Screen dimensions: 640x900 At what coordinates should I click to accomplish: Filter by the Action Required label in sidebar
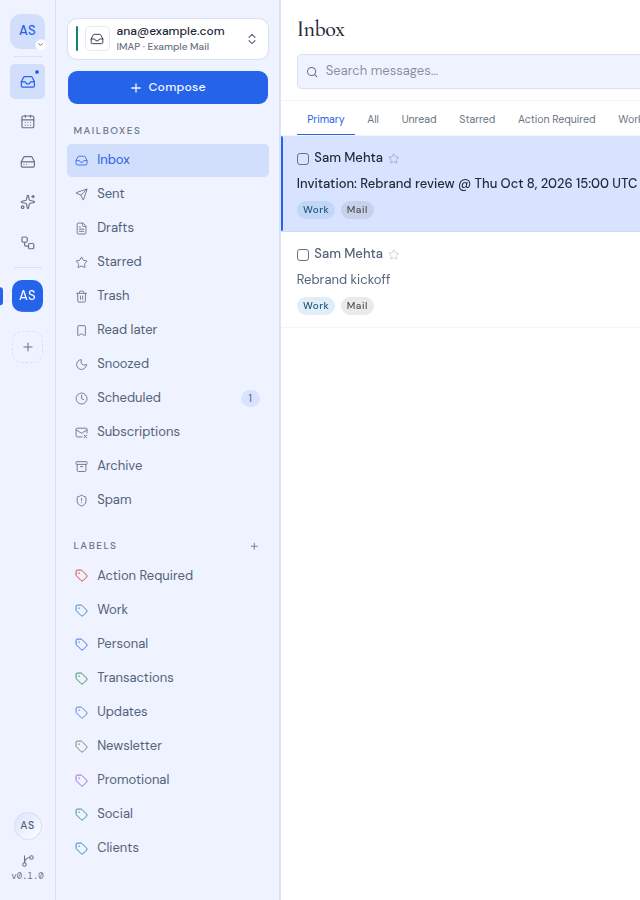tap(168, 576)
